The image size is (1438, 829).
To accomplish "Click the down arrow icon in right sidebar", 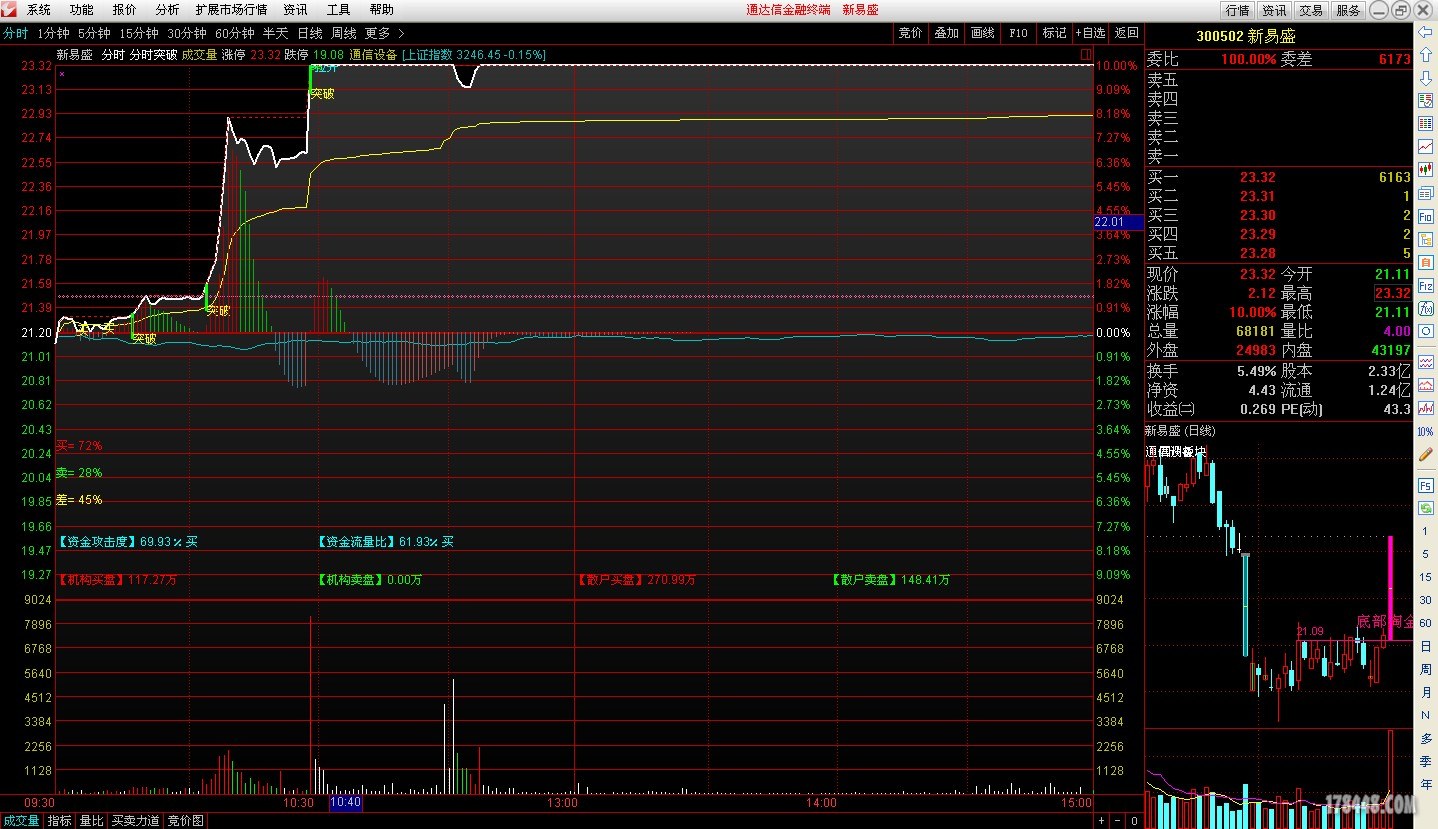I will 1426,78.
